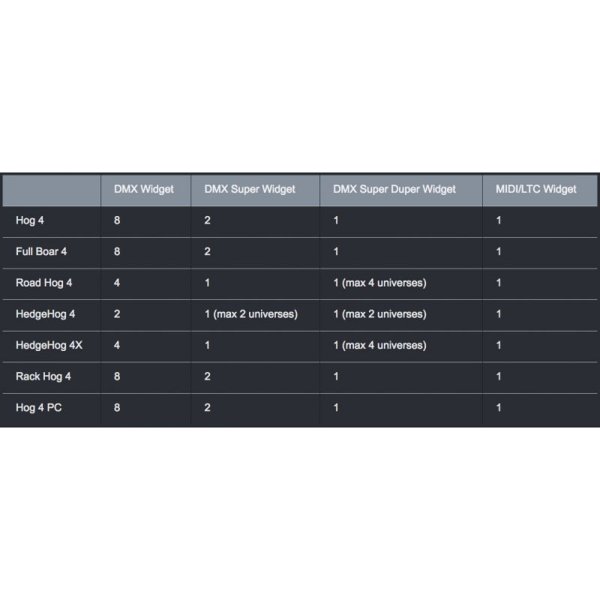
Task: Click Hog 4 PC MIDI/LTC Widget value
Action: [x=499, y=408]
